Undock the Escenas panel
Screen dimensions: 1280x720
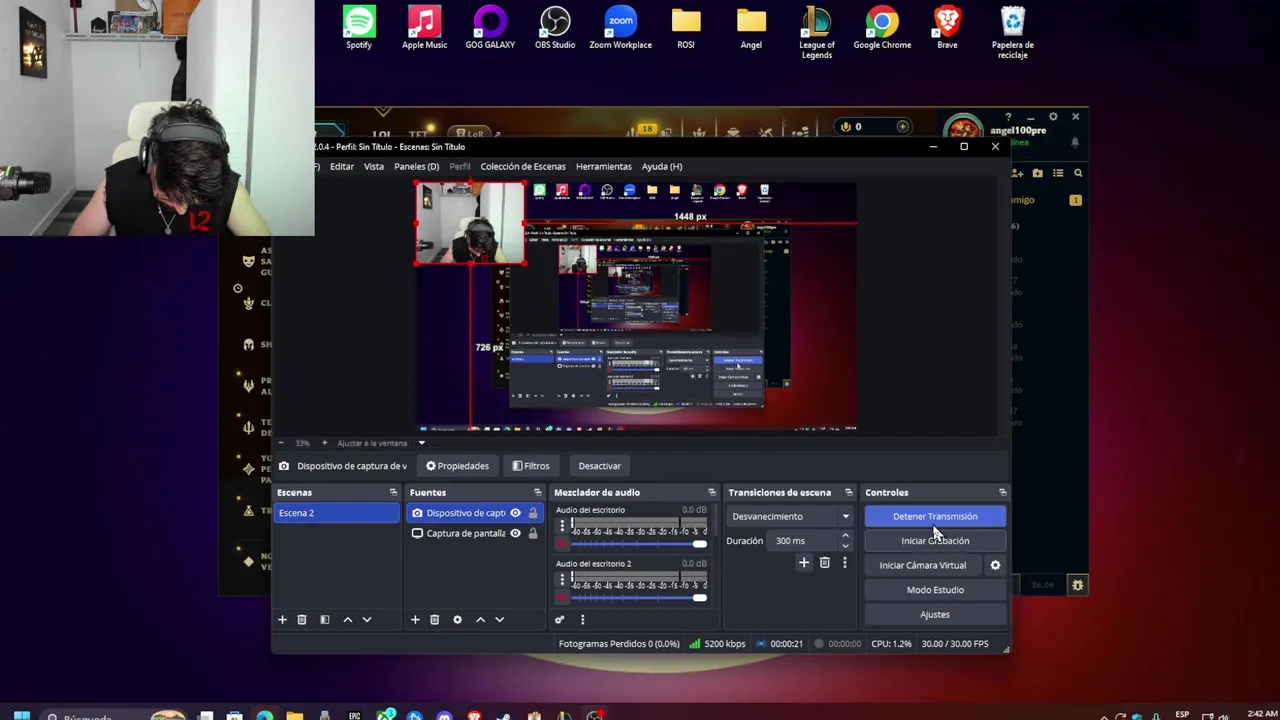[x=393, y=492]
